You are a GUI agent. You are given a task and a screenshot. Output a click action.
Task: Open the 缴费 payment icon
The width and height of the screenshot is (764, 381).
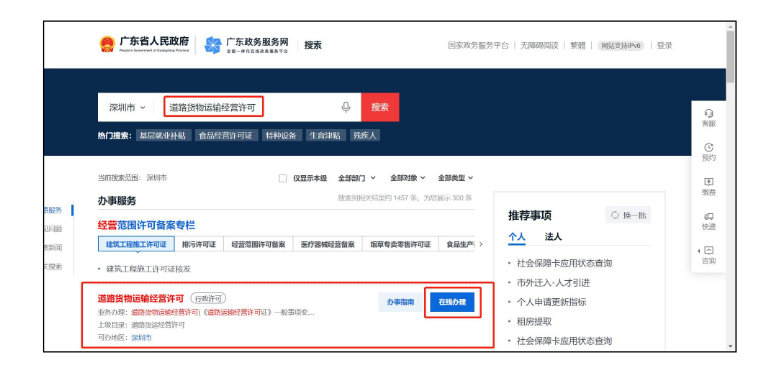[709, 182]
